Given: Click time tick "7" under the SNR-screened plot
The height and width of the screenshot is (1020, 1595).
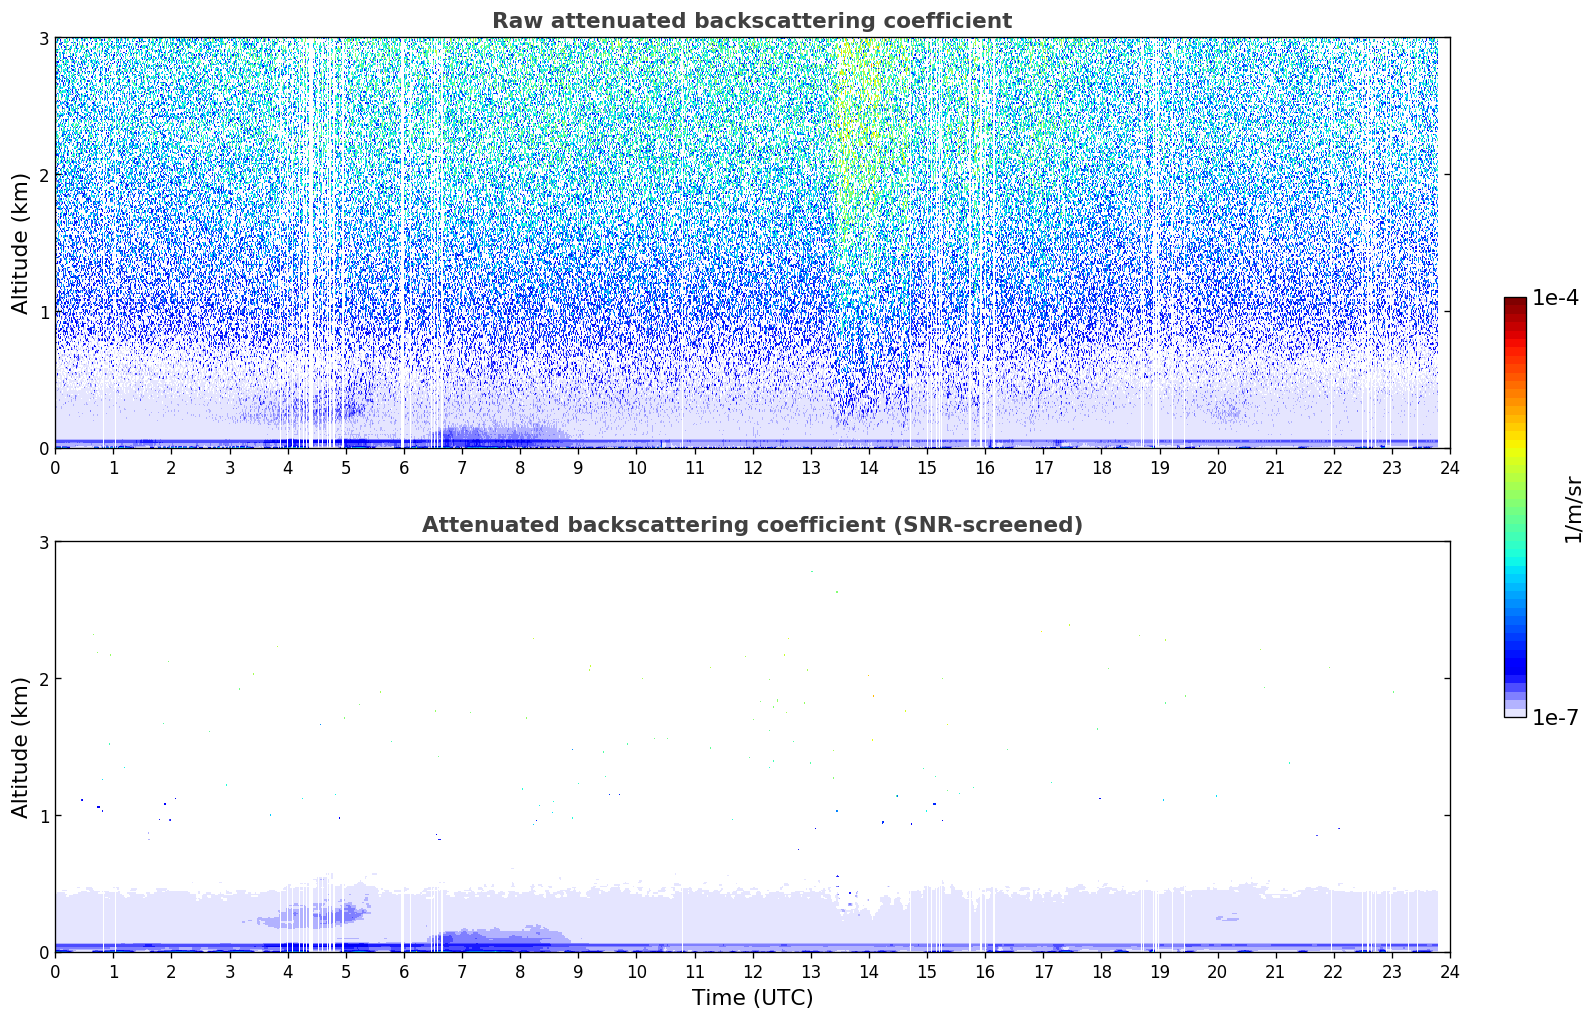Looking at the screenshot, I should [462, 971].
